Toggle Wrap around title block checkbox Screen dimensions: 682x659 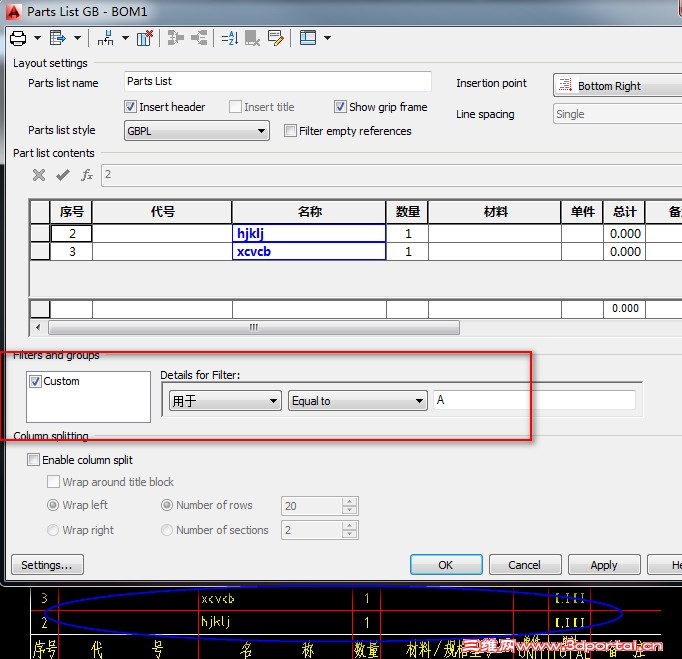point(53,482)
